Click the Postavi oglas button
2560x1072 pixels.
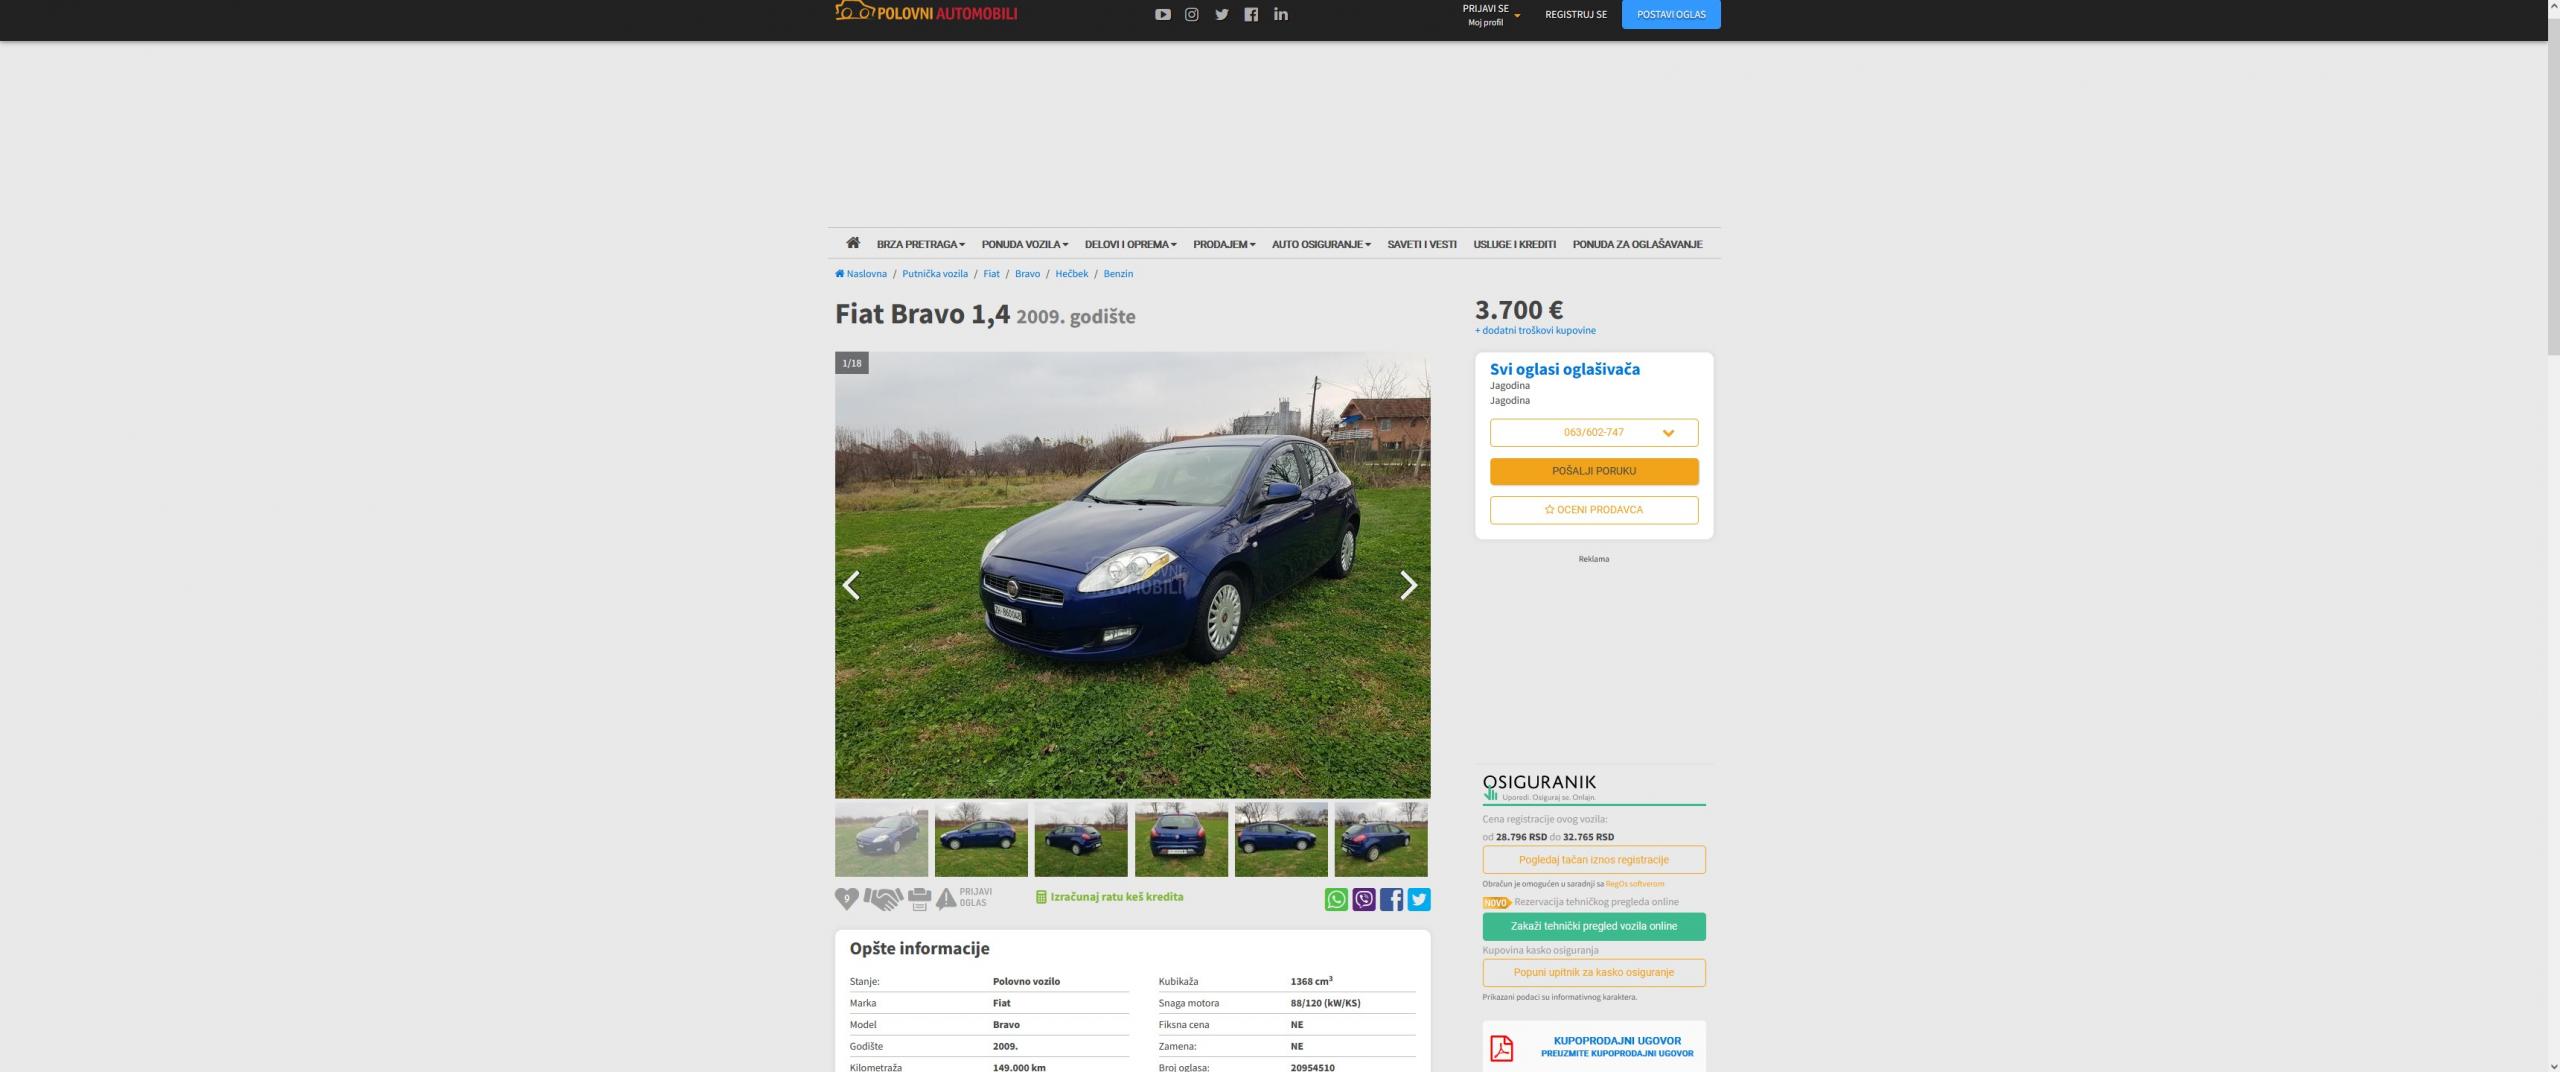(1671, 14)
